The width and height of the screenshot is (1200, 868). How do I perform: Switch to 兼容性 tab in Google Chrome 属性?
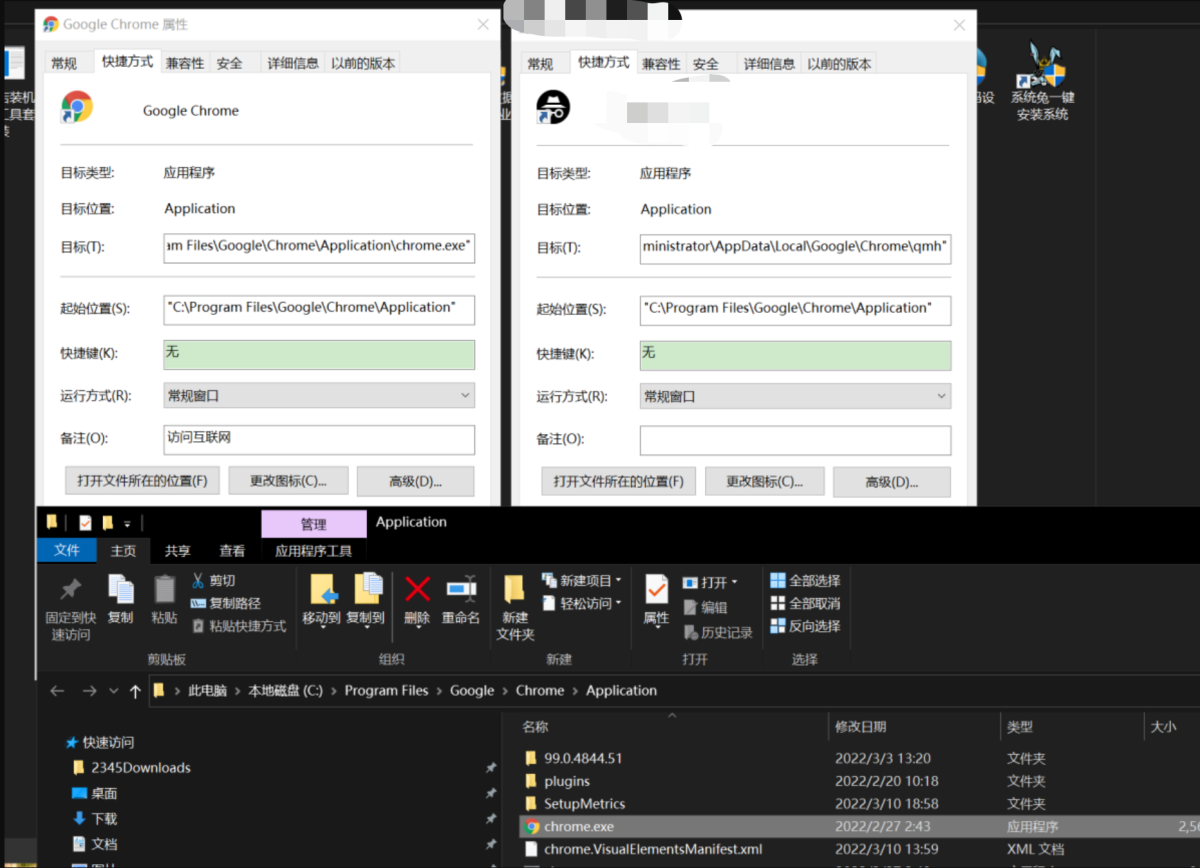tap(185, 63)
